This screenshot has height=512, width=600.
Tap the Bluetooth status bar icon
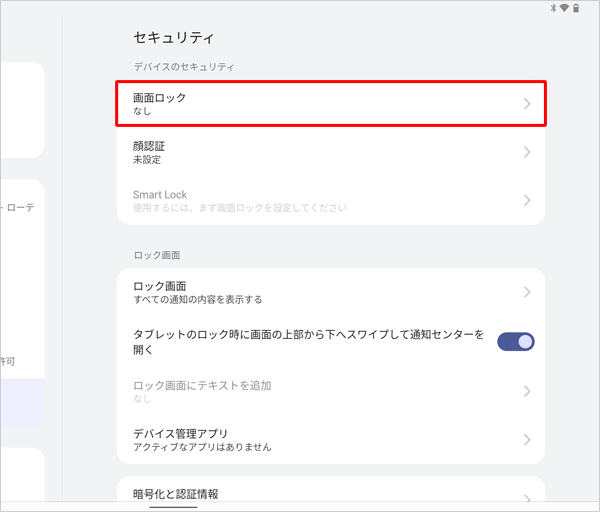point(553,8)
